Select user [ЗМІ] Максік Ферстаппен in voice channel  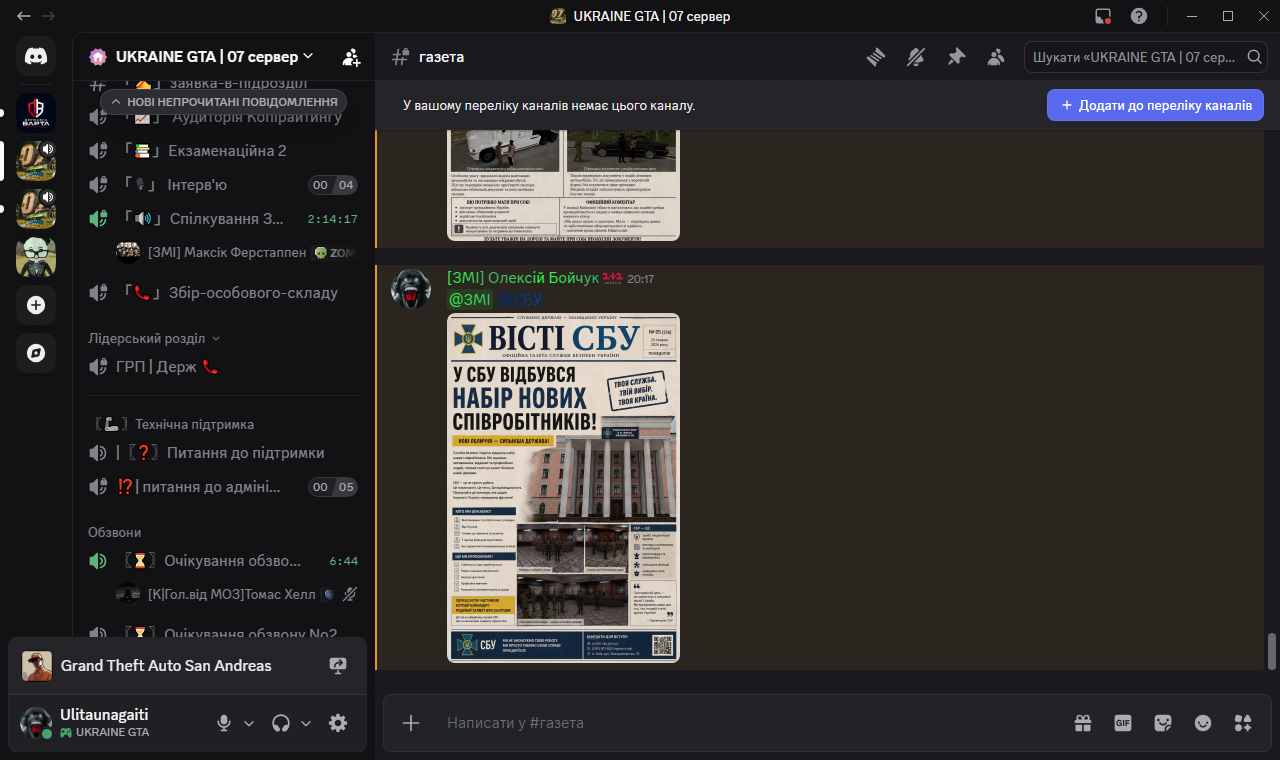(237, 253)
